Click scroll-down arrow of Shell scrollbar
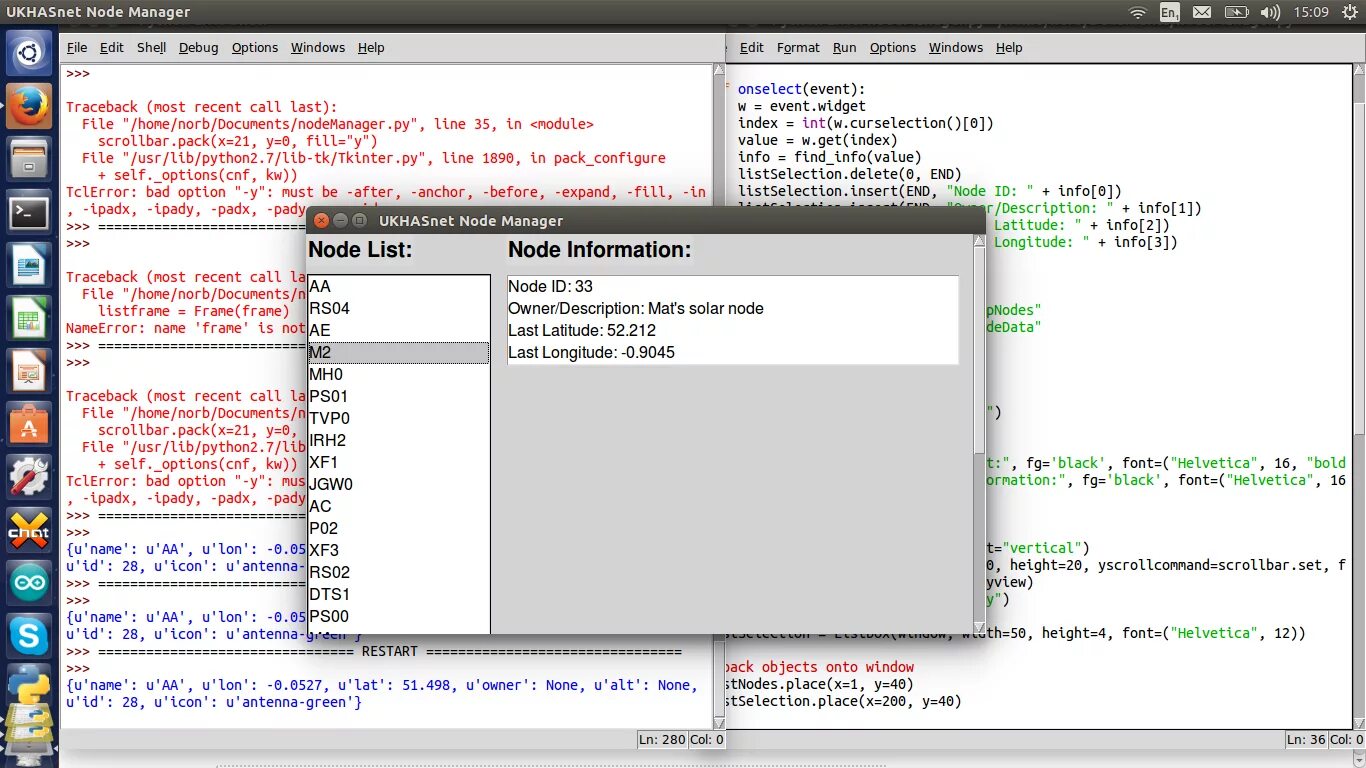This screenshot has width=1366, height=768. pyautogui.click(x=718, y=722)
